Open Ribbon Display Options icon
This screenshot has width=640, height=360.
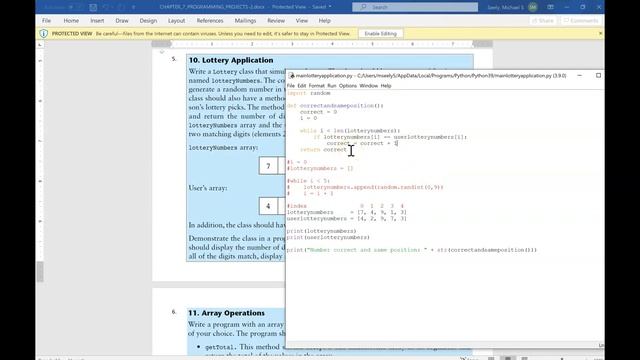[550, 7]
